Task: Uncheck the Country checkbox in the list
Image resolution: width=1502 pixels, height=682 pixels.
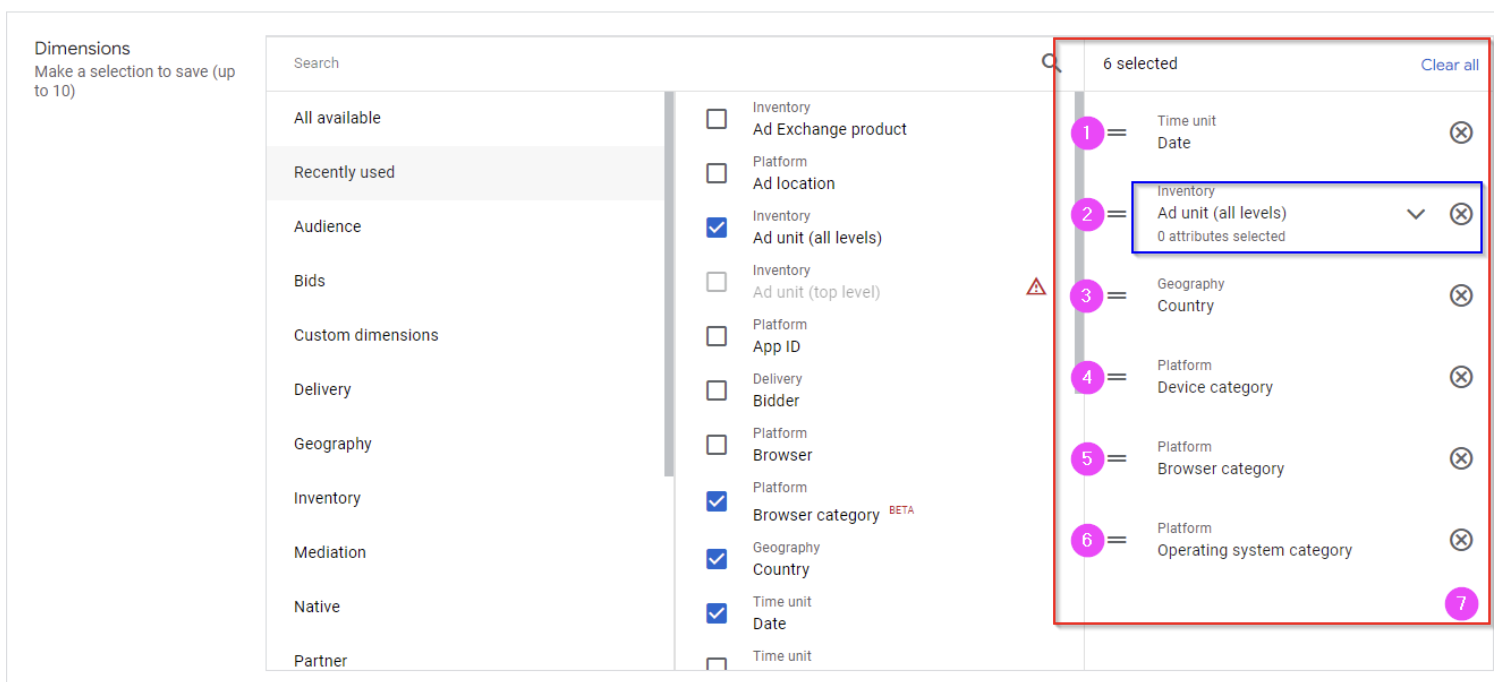Action: 717,559
